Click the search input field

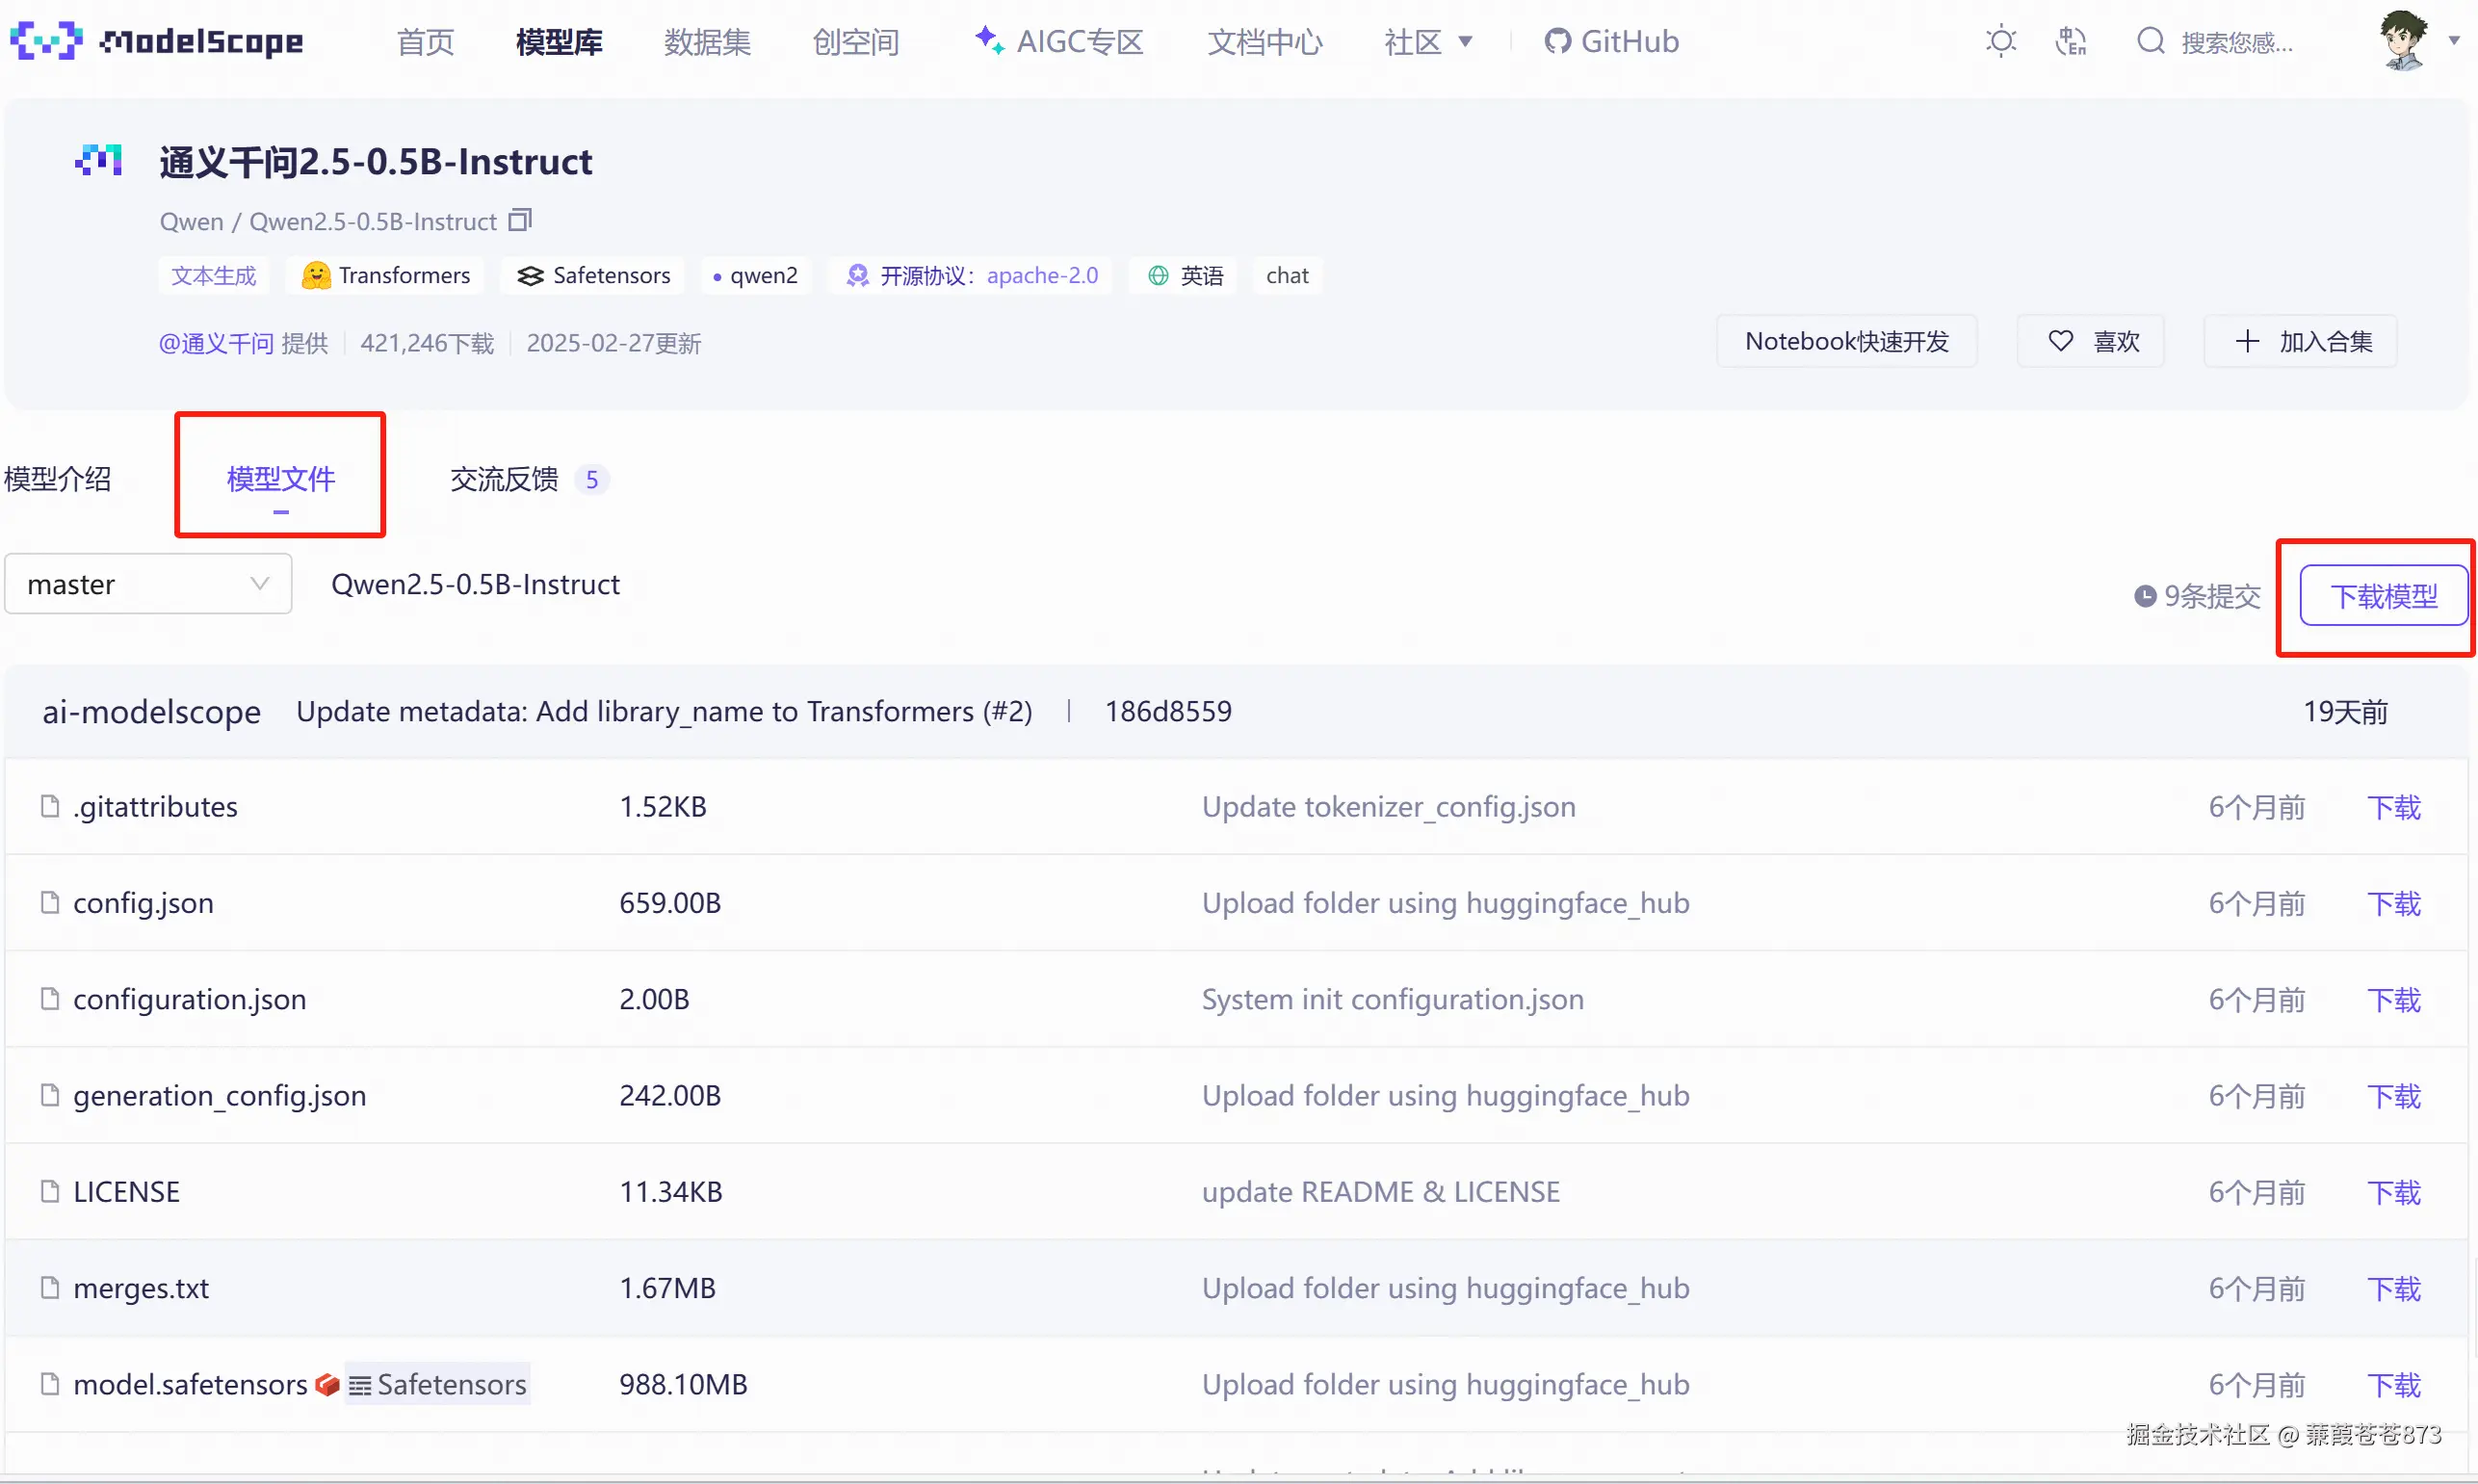coord(2237,42)
